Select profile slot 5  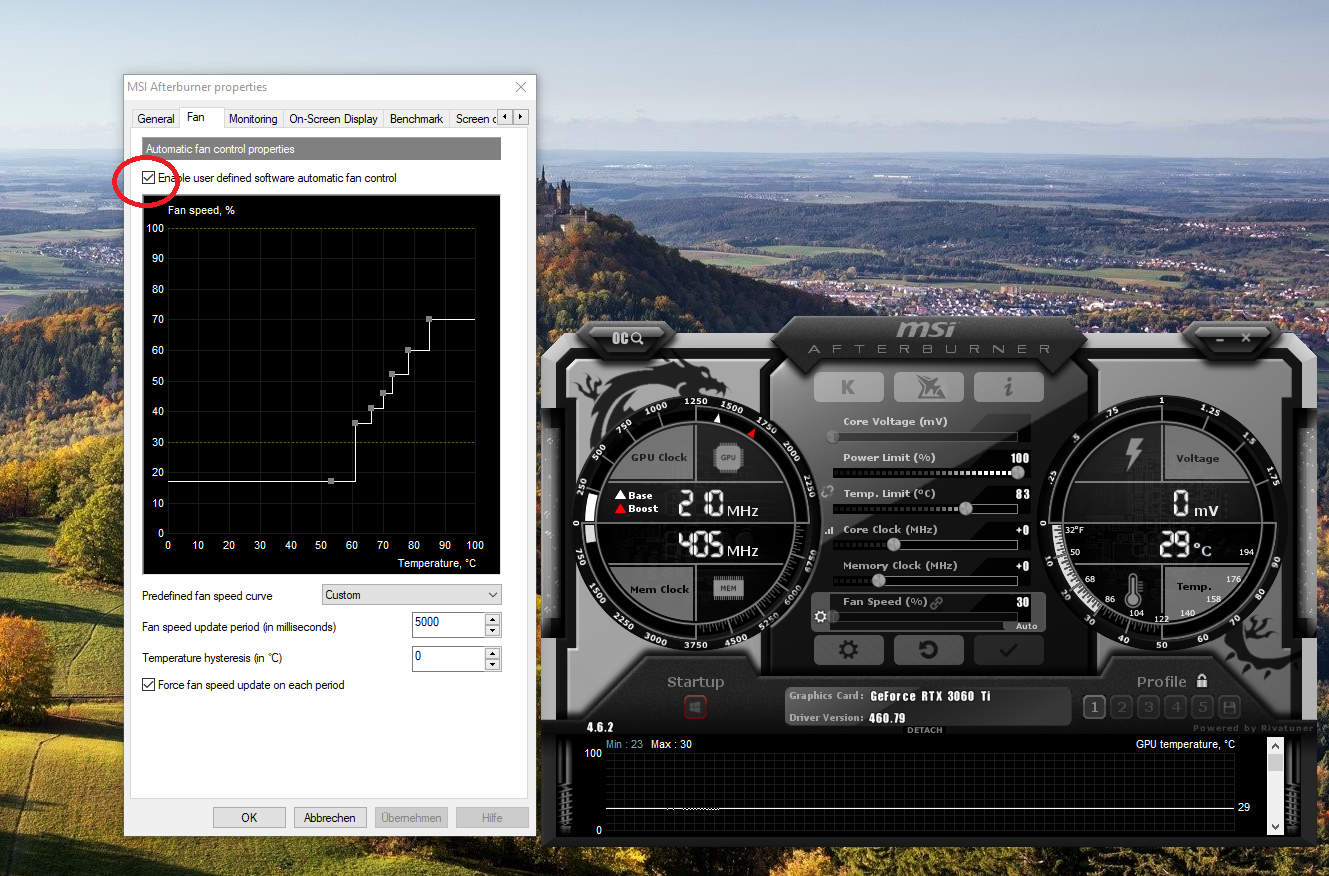coord(1203,708)
